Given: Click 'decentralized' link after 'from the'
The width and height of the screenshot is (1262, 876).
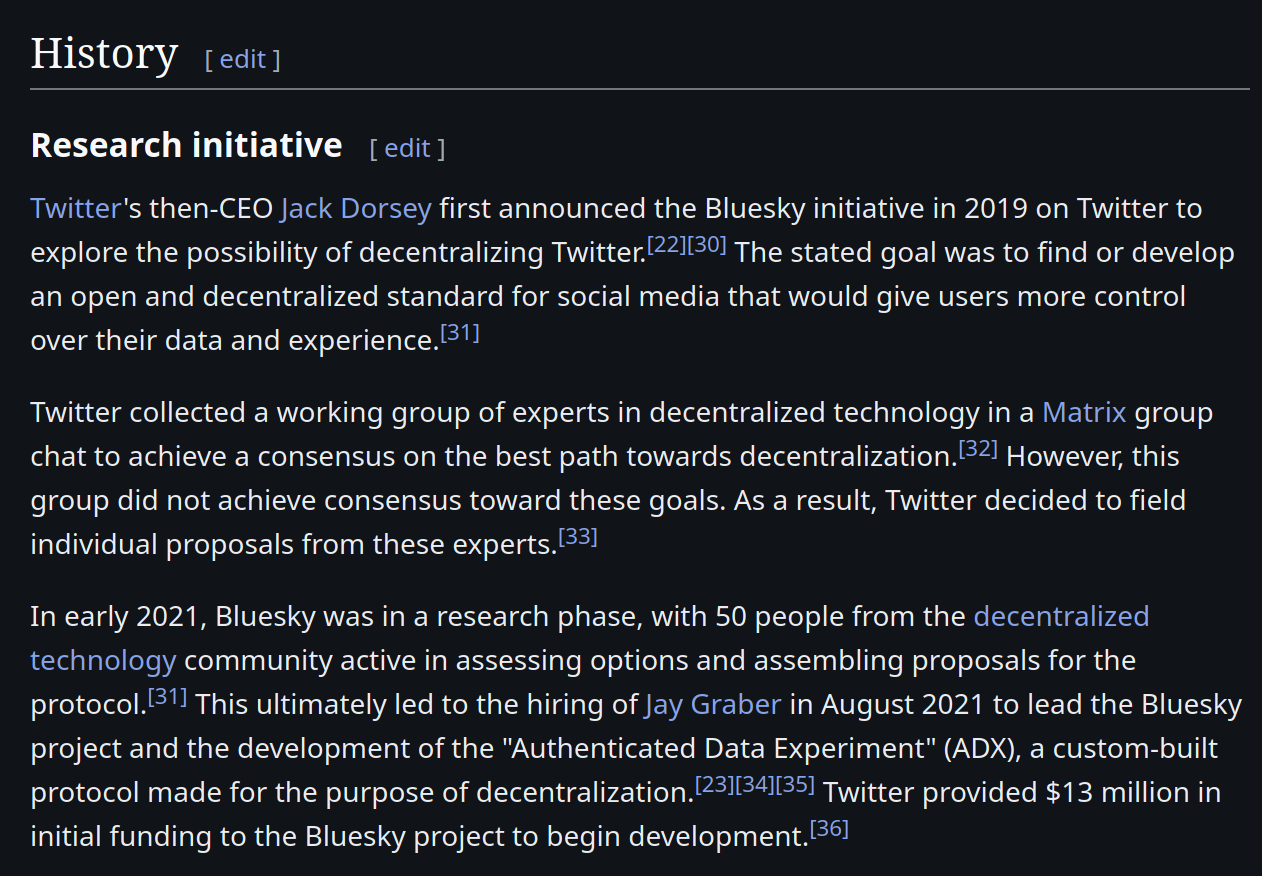Looking at the screenshot, I should 1061,617.
